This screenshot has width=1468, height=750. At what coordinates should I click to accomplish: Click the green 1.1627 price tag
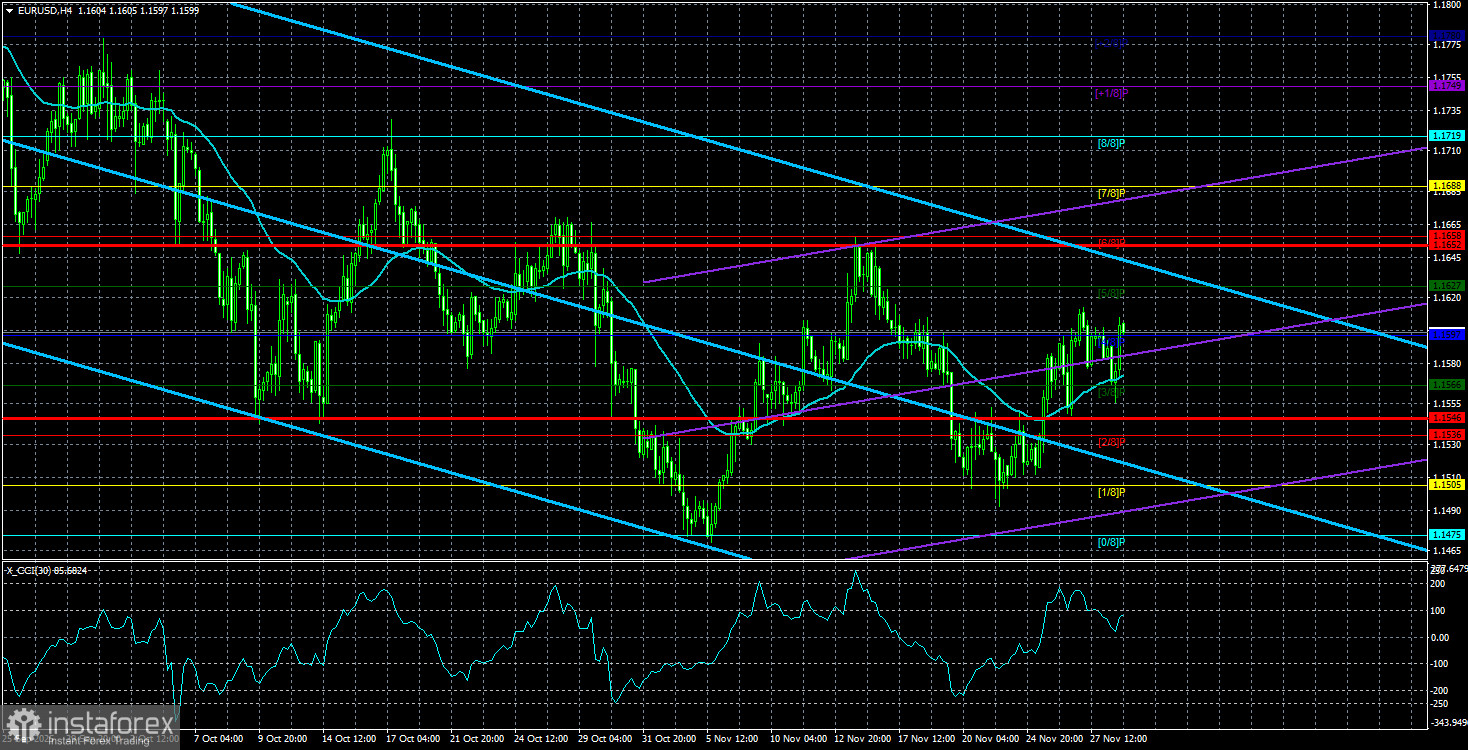[1447, 284]
